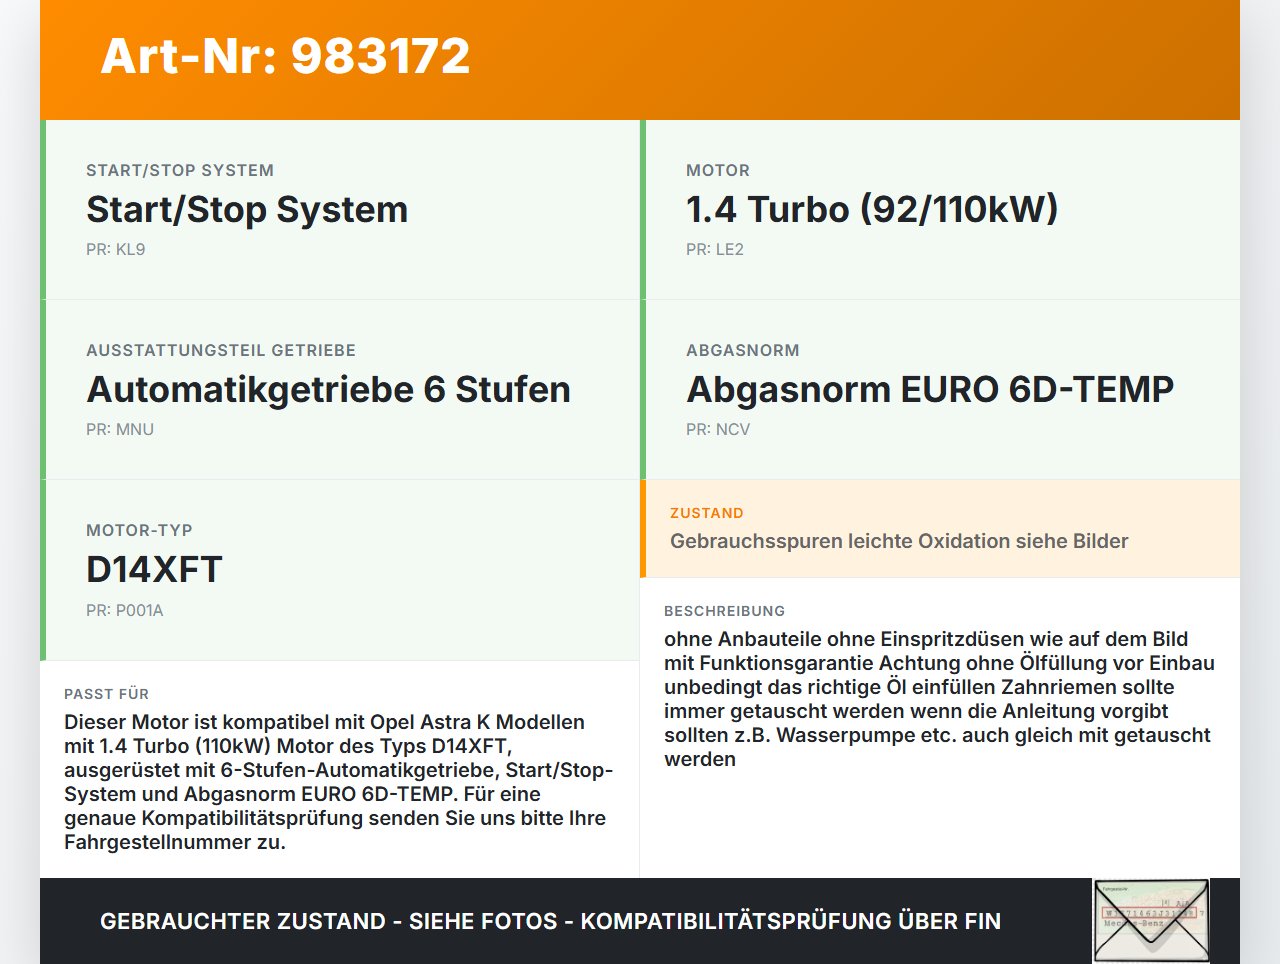Click the envelope document thumbnail
Screen dimensions: 1280x964
(1150, 919)
